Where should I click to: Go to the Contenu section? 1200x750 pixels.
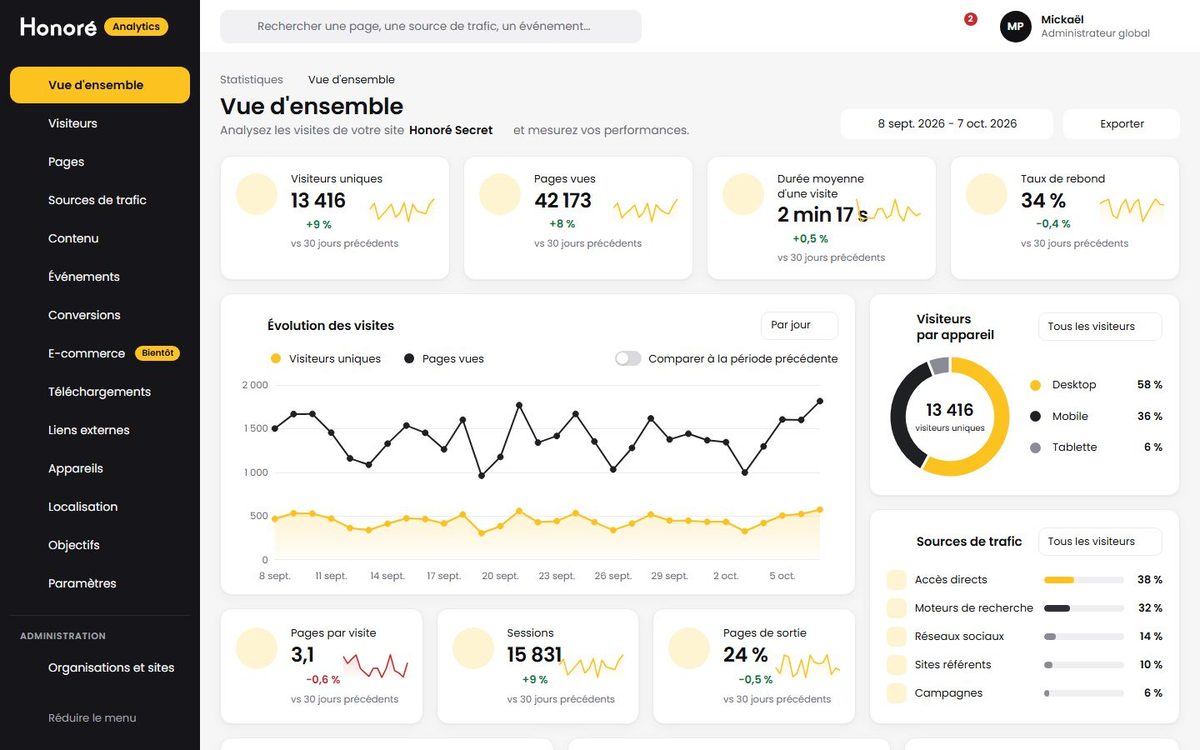[100, 238]
